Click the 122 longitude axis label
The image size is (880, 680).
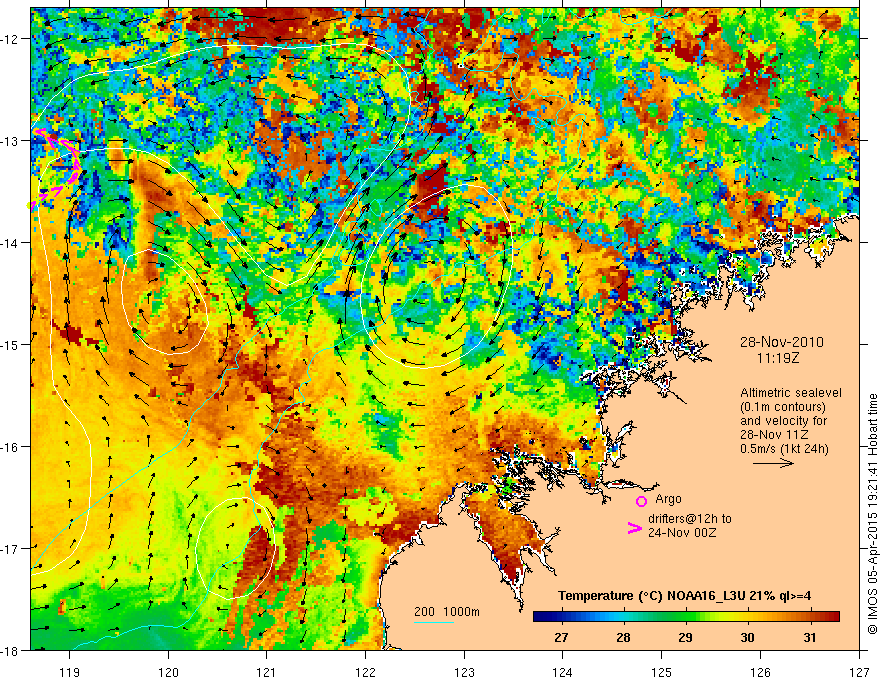[365, 671]
